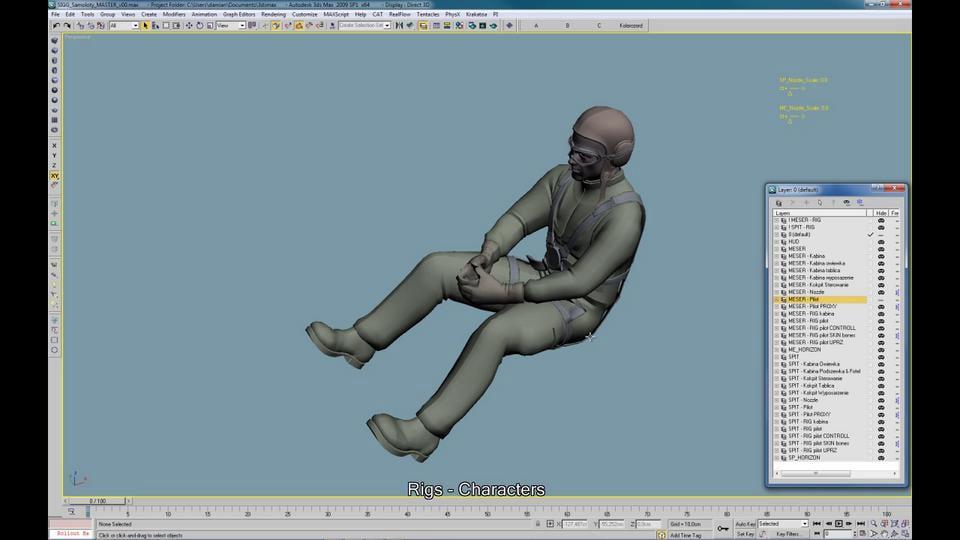
Task: Click the Quick Render teapot icon
Action: (x=493, y=26)
